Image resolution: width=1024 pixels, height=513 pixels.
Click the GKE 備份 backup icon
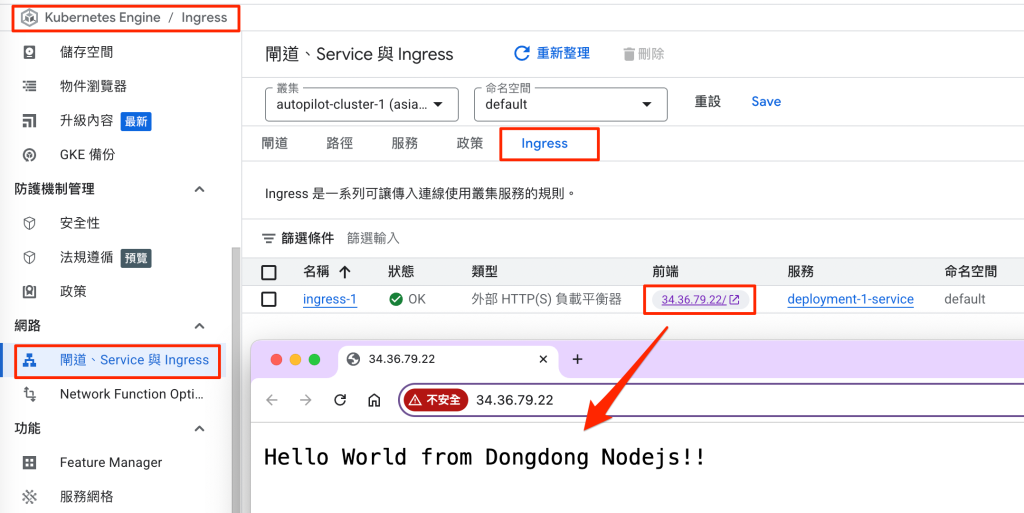tap(29, 155)
